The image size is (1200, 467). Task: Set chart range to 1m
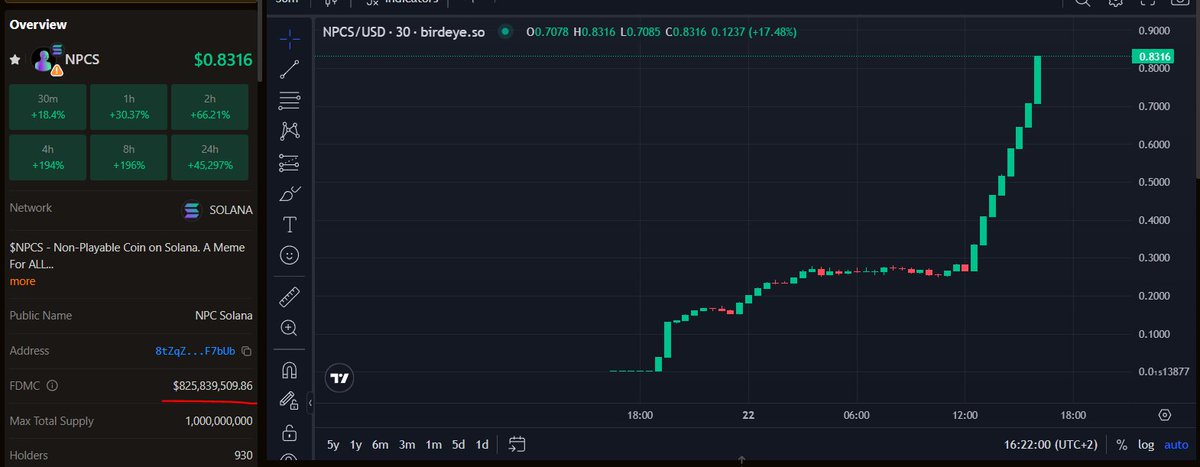point(433,444)
